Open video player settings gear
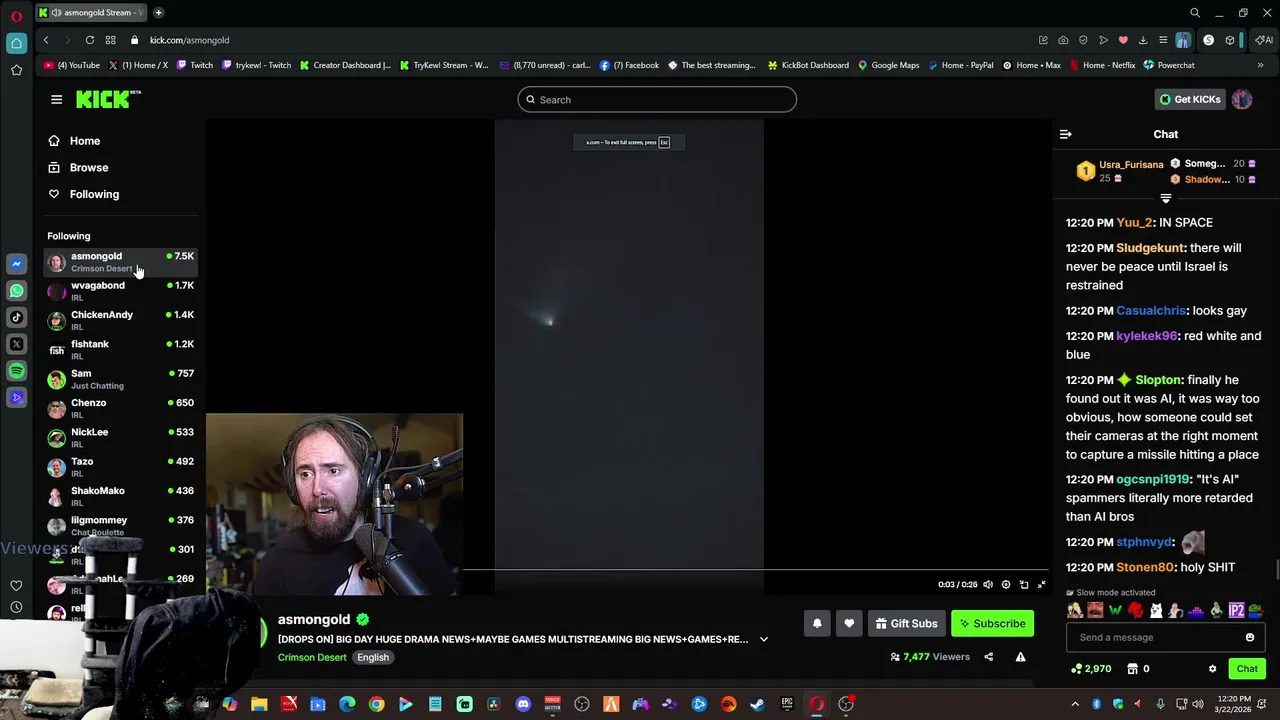The image size is (1280, 720). tap(1006, 584)
